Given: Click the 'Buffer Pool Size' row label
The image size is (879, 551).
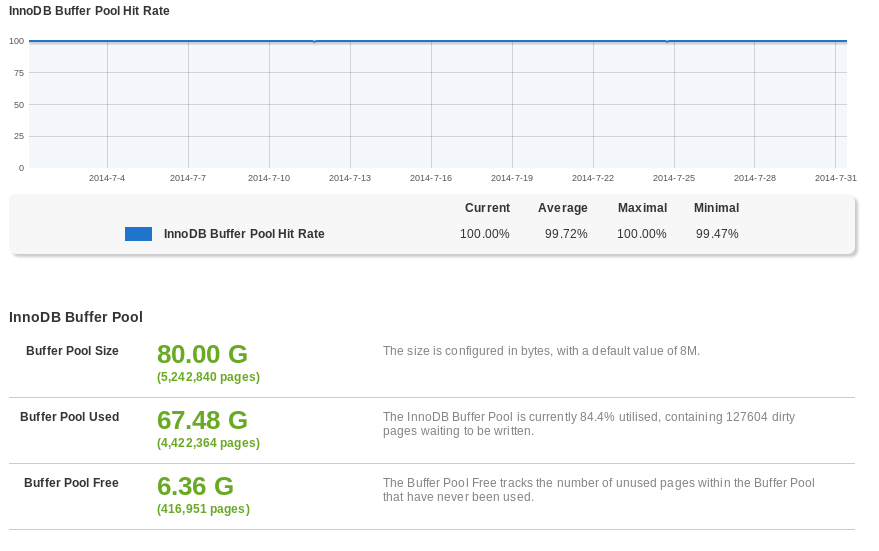Looking at the screenshot, I should tap(72, 351).
